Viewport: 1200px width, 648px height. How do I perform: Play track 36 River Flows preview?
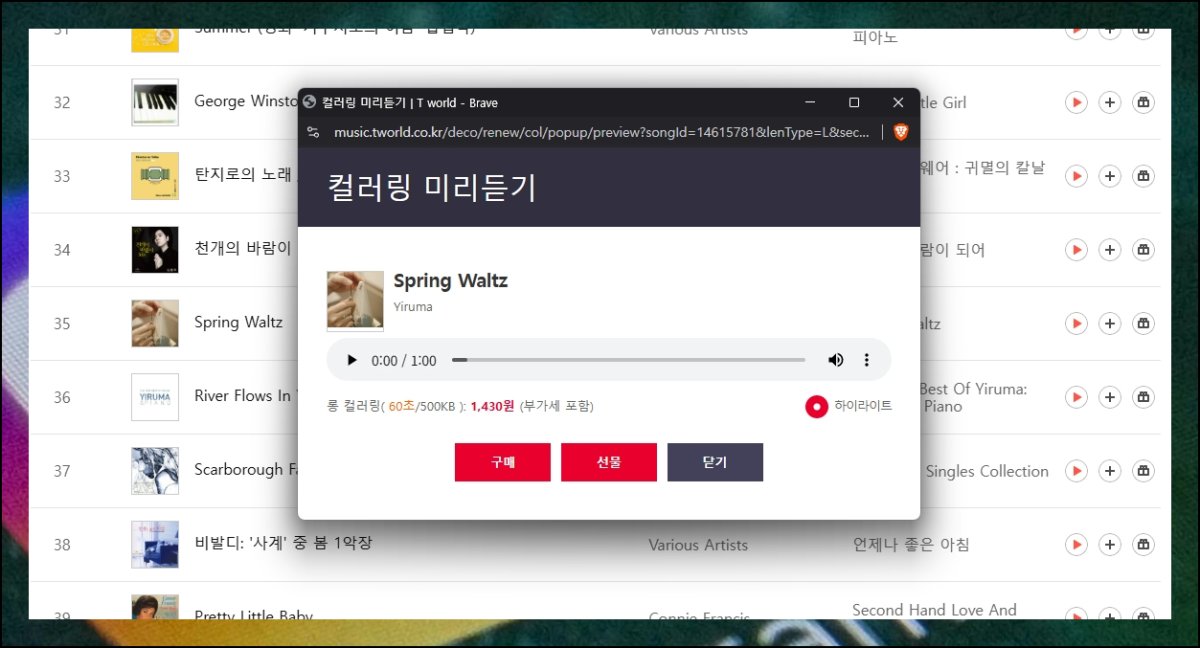(x=1076, y=397)
